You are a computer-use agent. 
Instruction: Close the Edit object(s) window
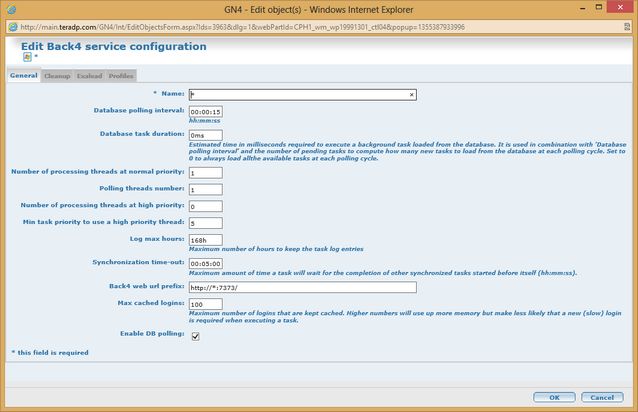(x=620, y=7)
